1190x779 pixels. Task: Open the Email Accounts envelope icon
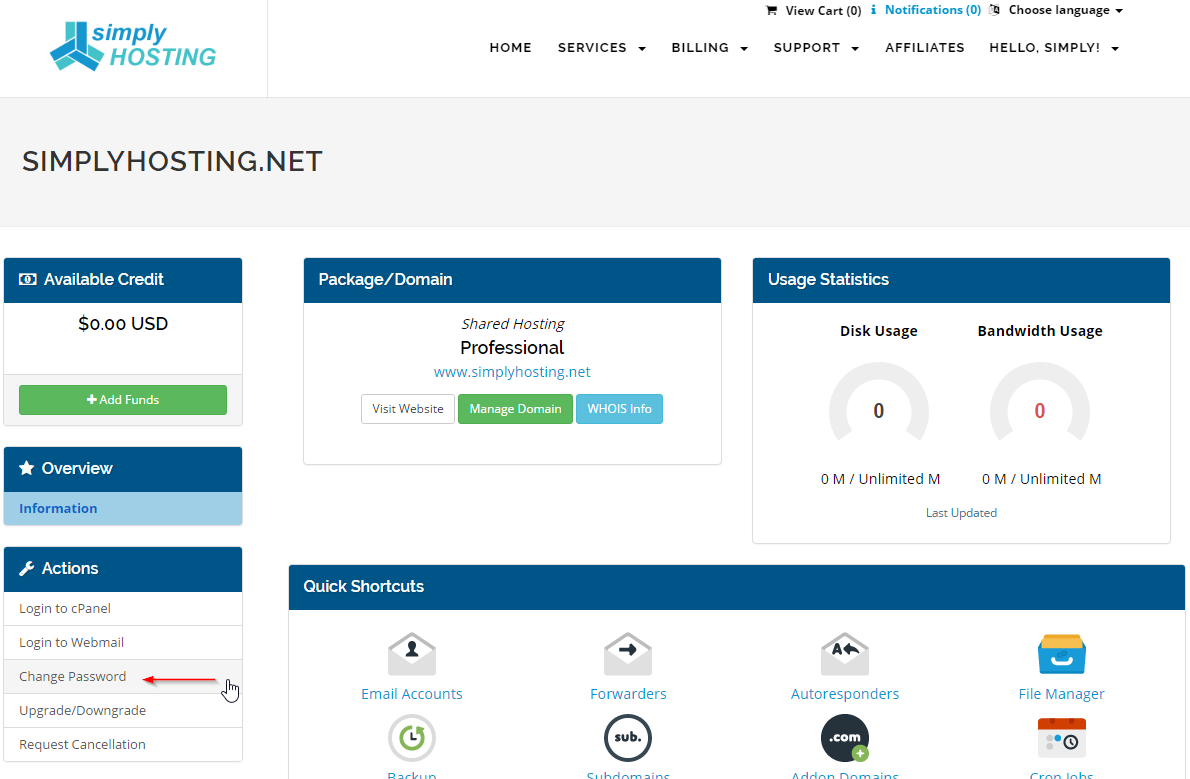pyautogui.click(x=411, y=654)
